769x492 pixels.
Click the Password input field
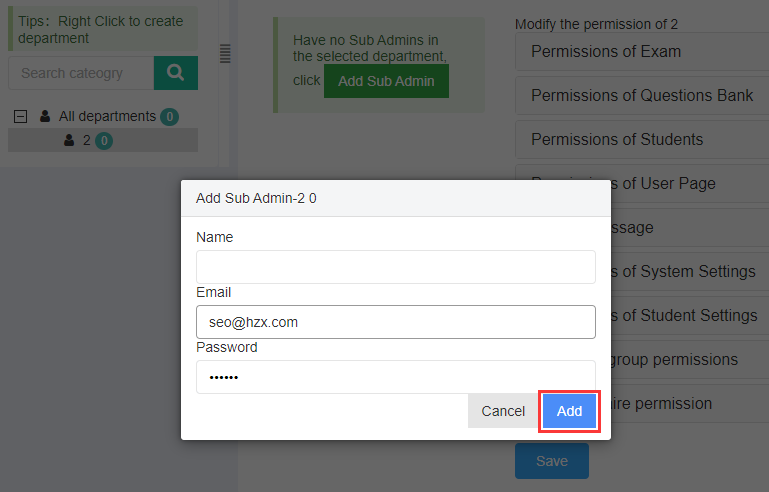396,377
